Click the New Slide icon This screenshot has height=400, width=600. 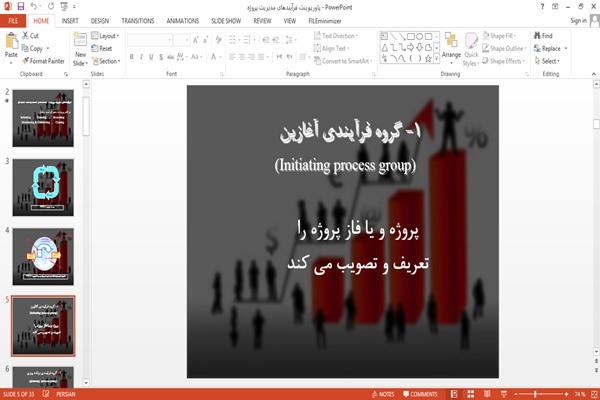(80, 40)
